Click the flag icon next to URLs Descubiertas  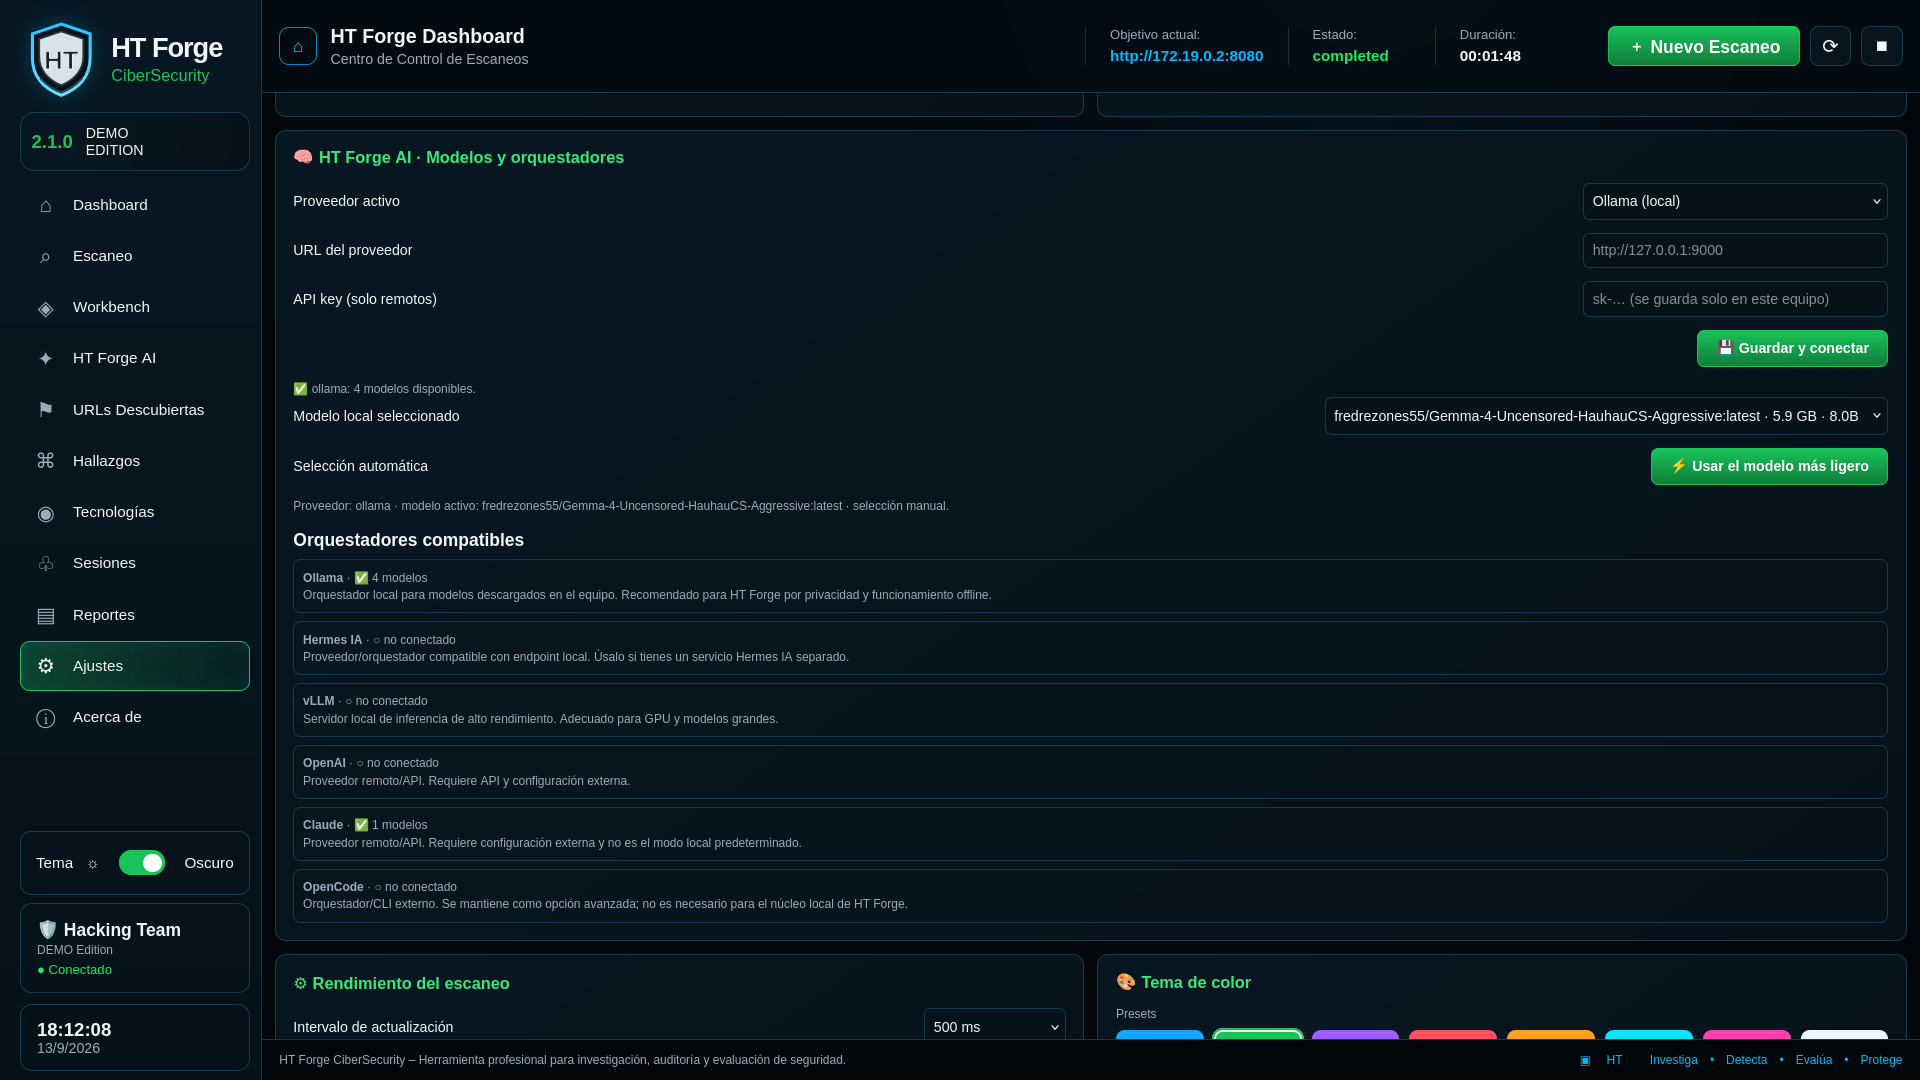tap(45, 410)
